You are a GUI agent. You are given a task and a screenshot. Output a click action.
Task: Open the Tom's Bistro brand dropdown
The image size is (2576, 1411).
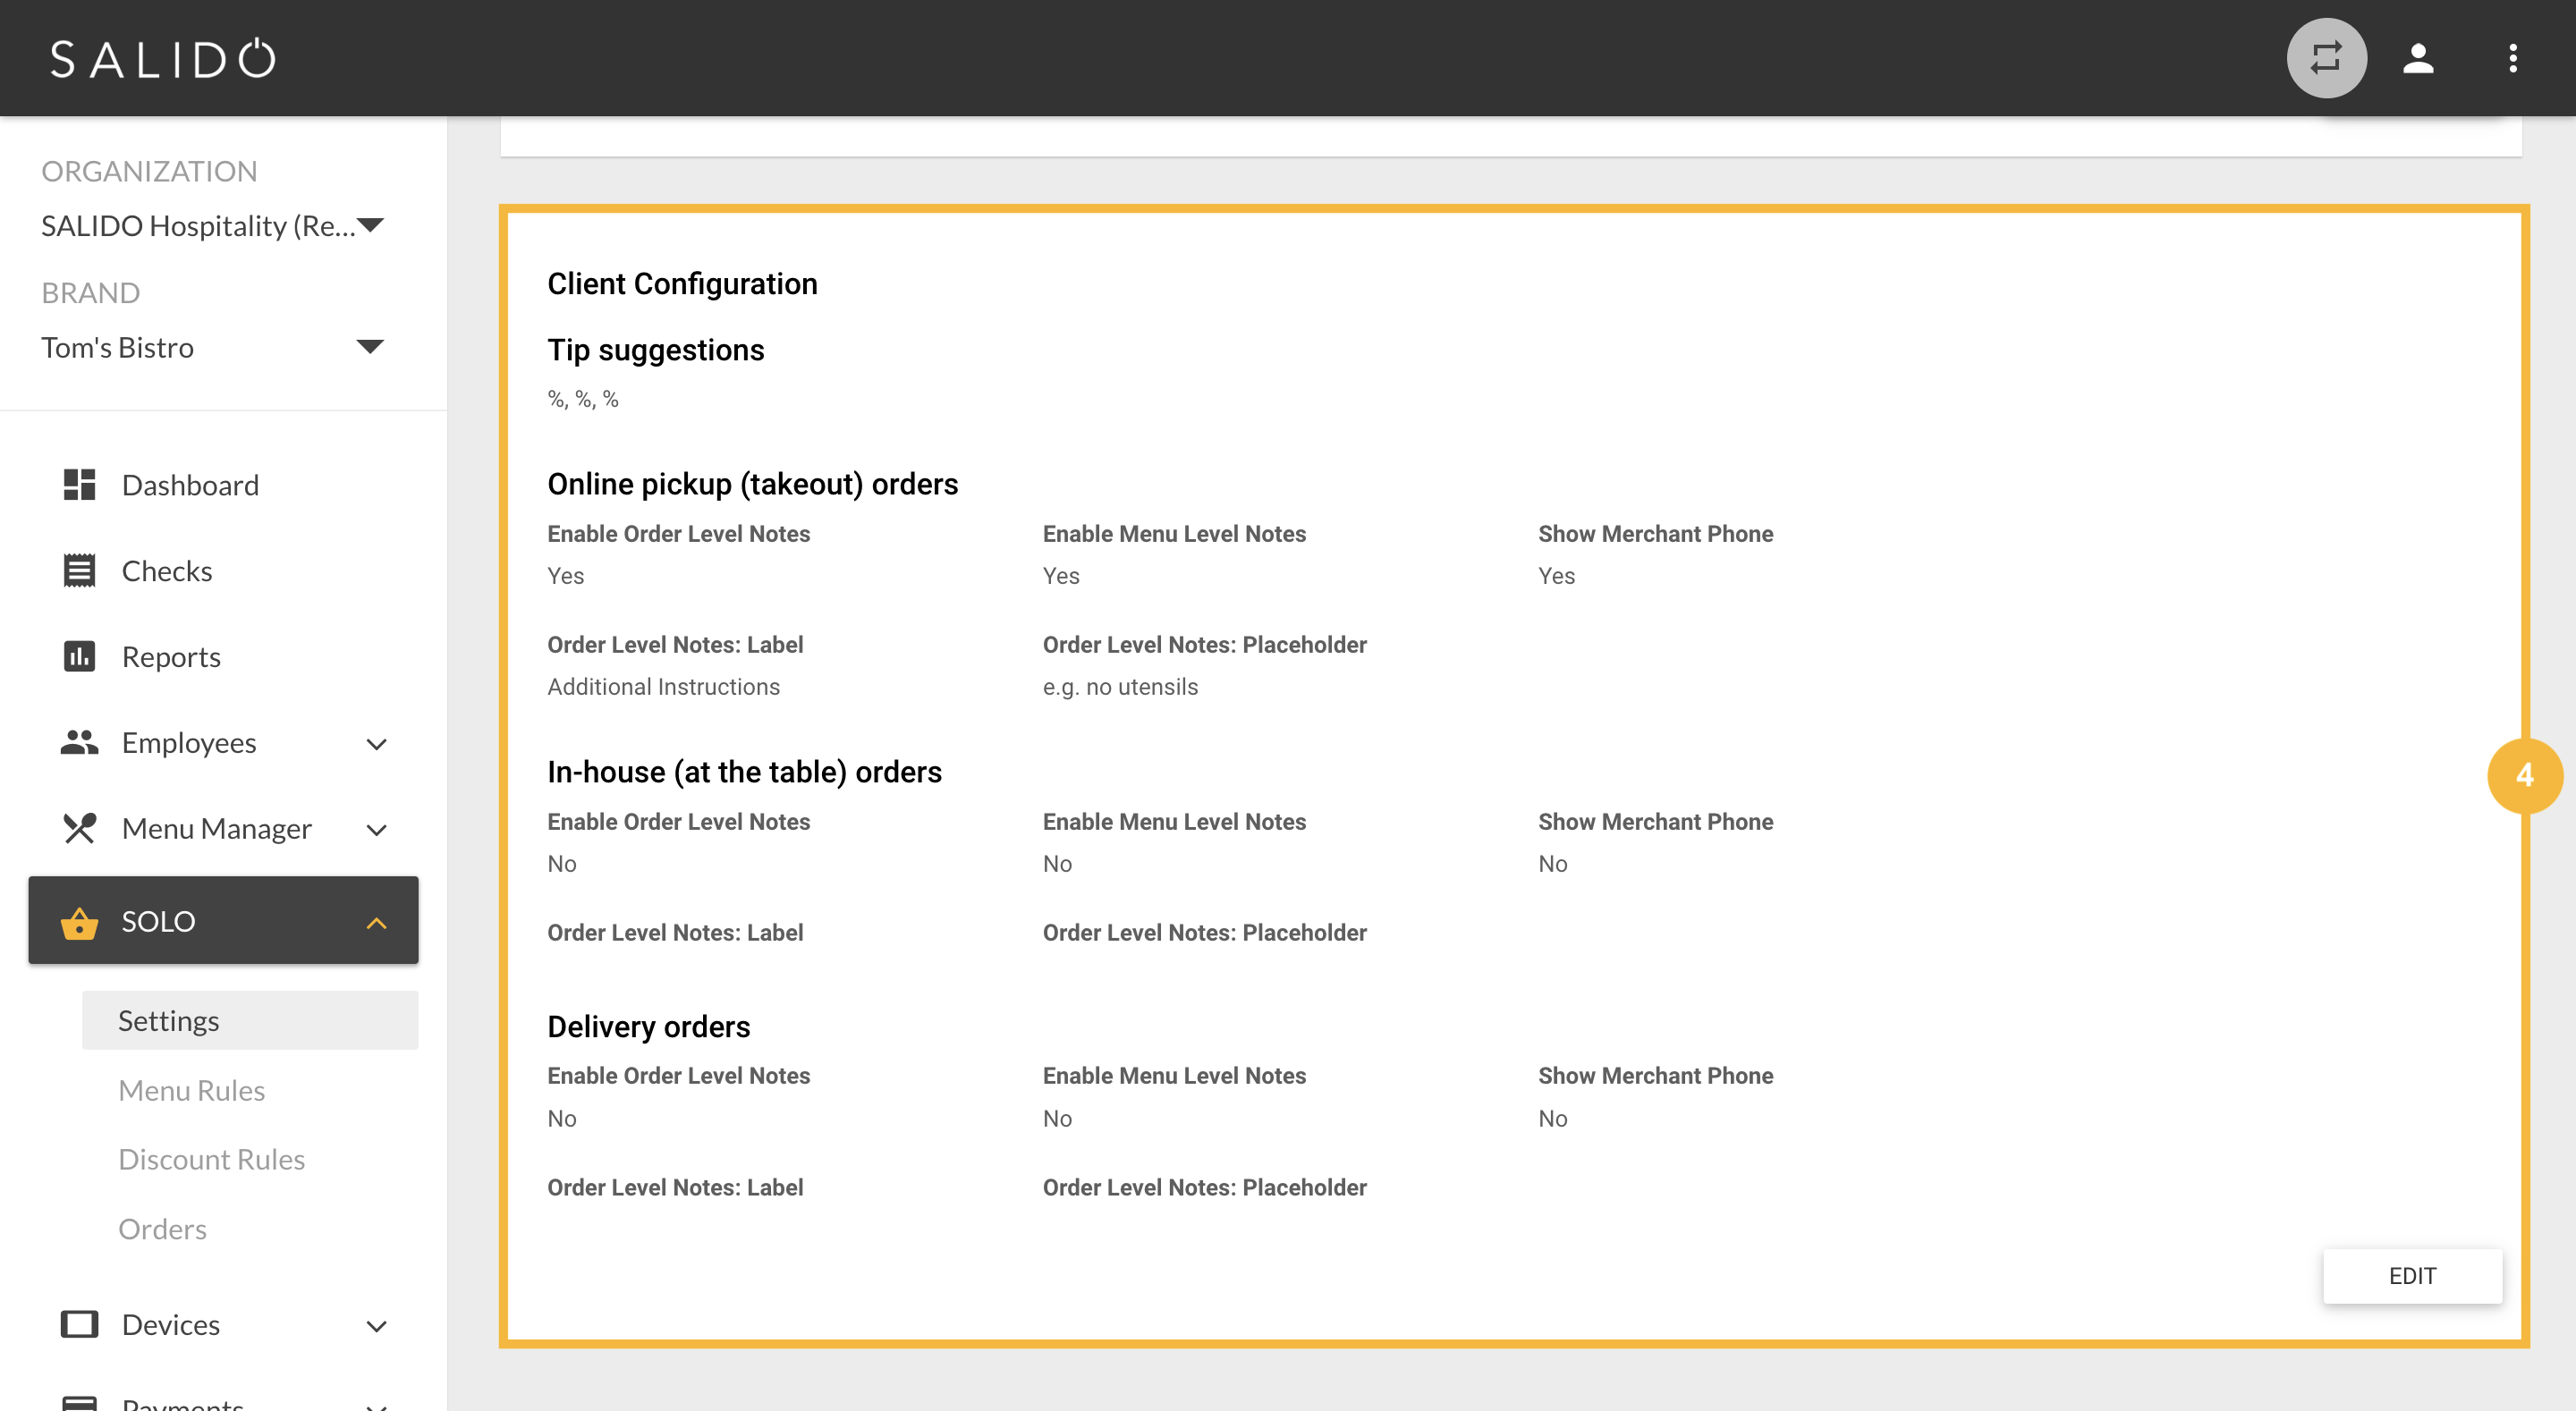tap(212, 348)
